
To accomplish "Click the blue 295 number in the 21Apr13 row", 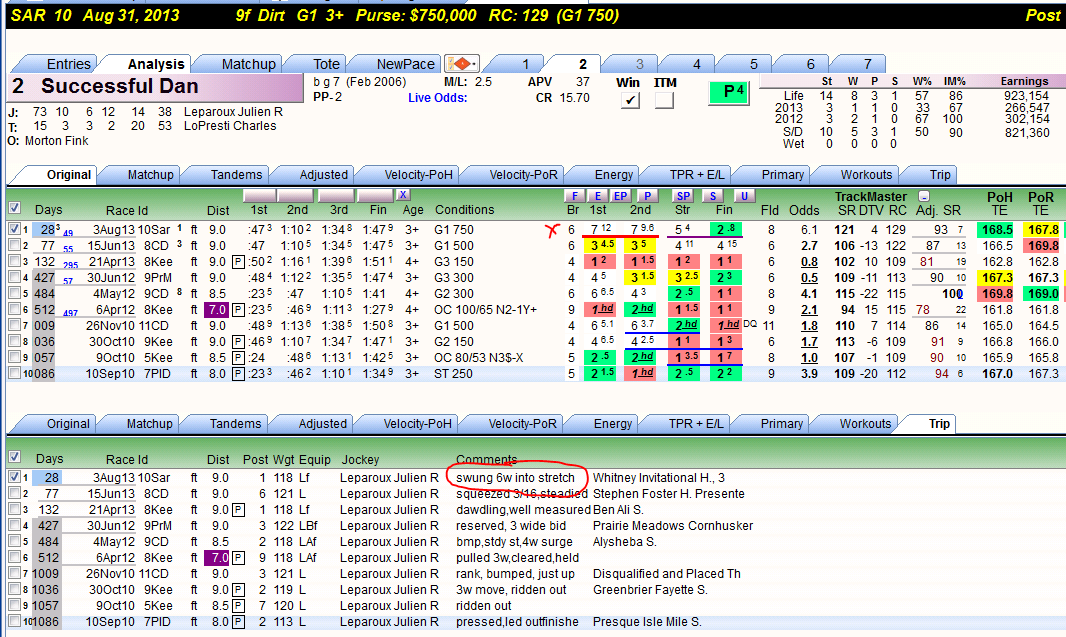I will point(70,265).
